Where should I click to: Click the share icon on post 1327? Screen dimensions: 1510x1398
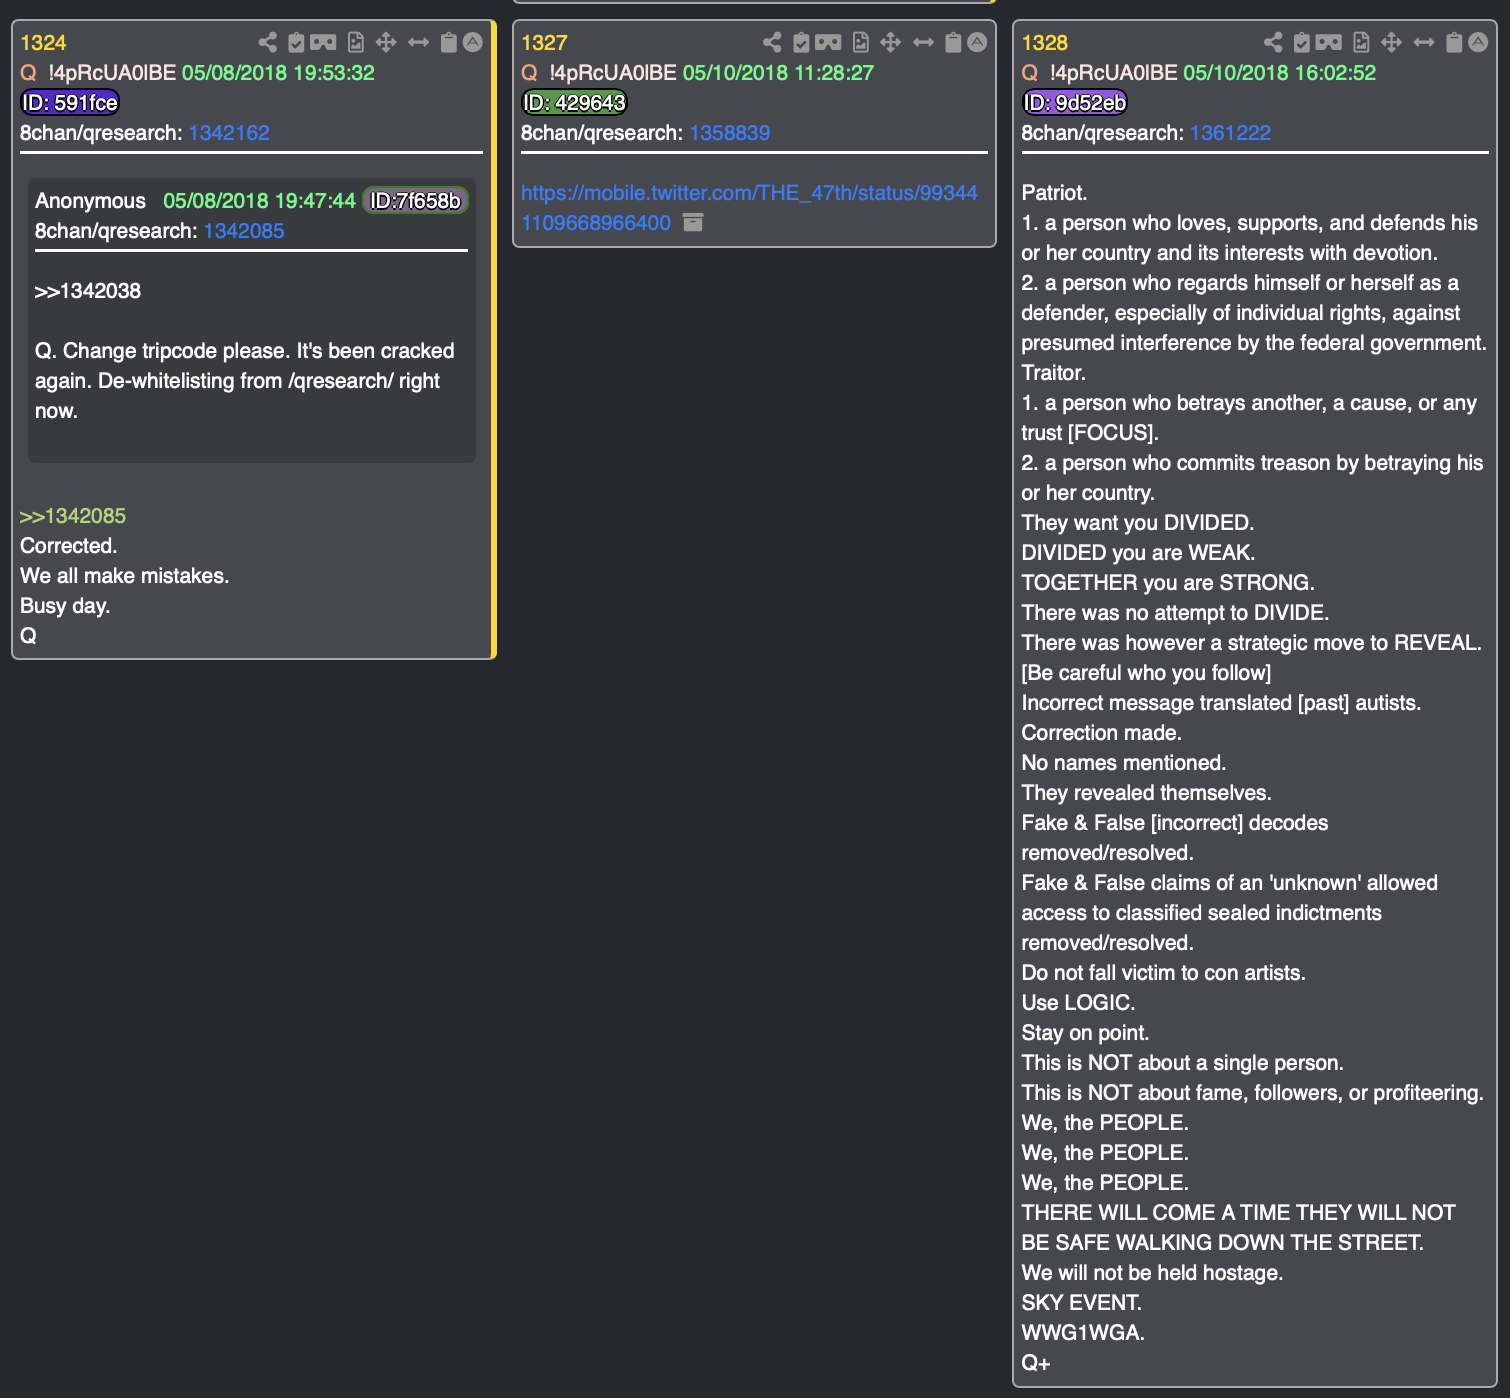(773, 42)
